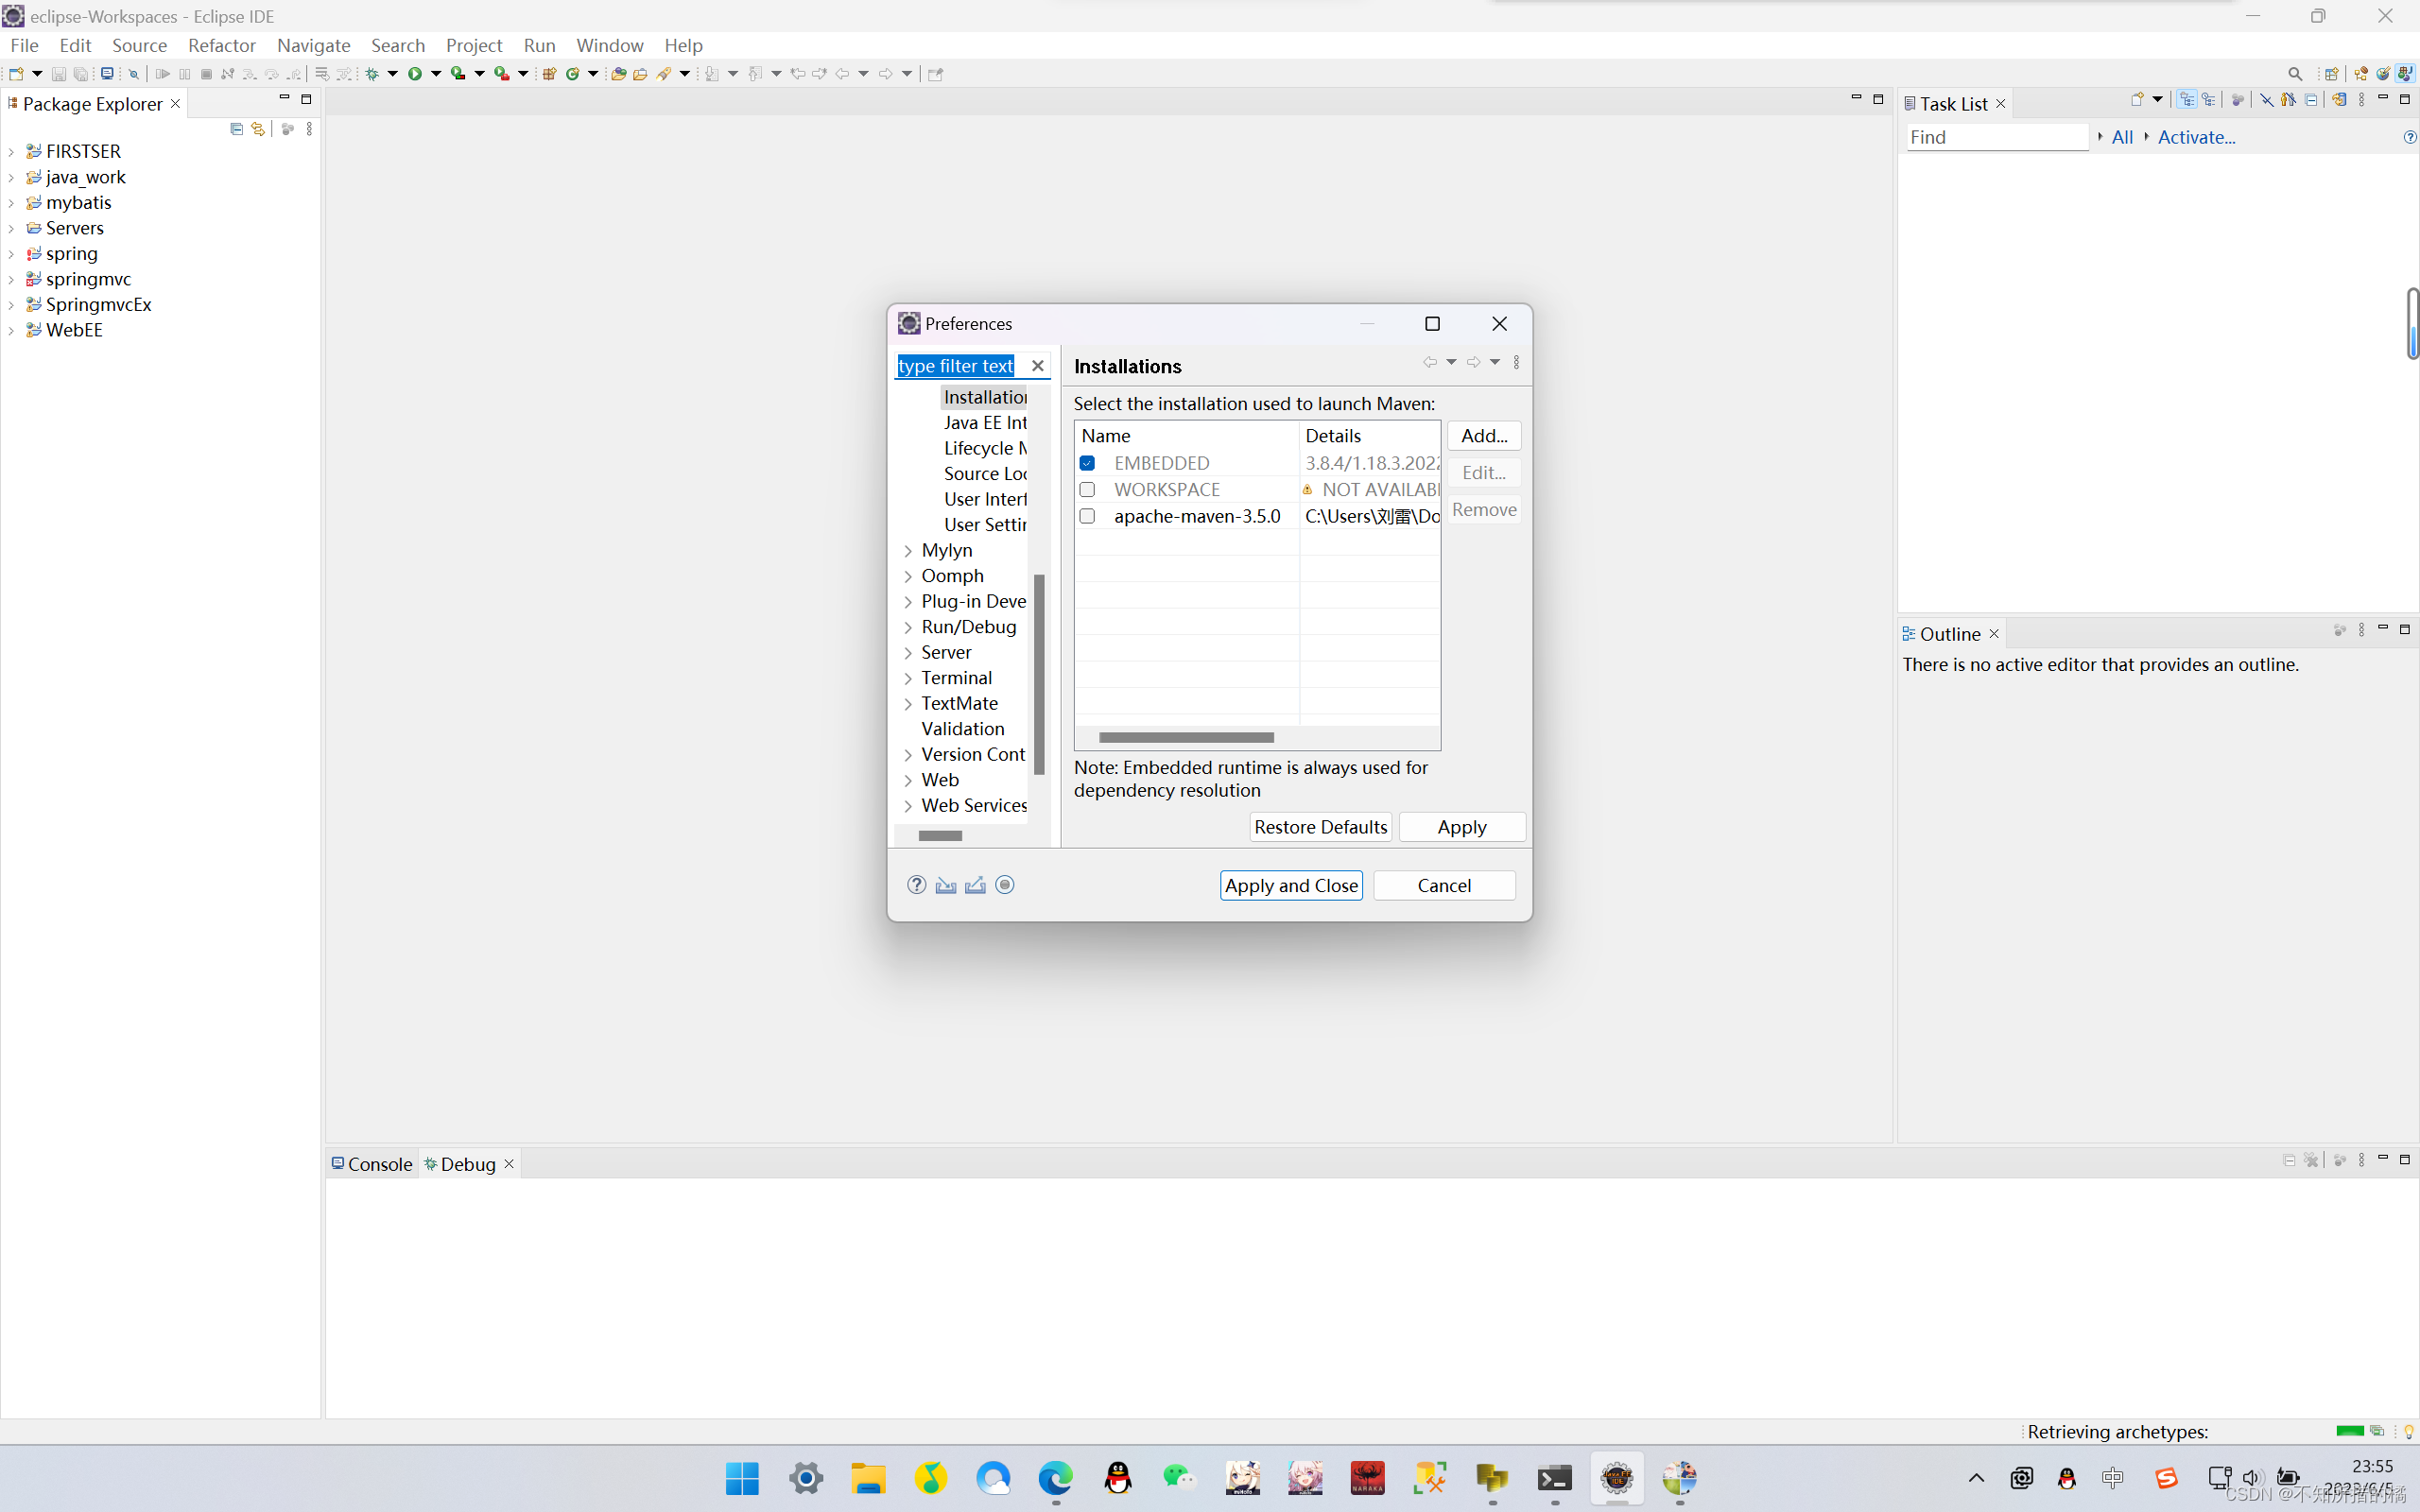Click the New file wizard toolbar icon
The width and height of the screenshot is (2420, 1512).
pyautogui.click(x=16, y=74)
